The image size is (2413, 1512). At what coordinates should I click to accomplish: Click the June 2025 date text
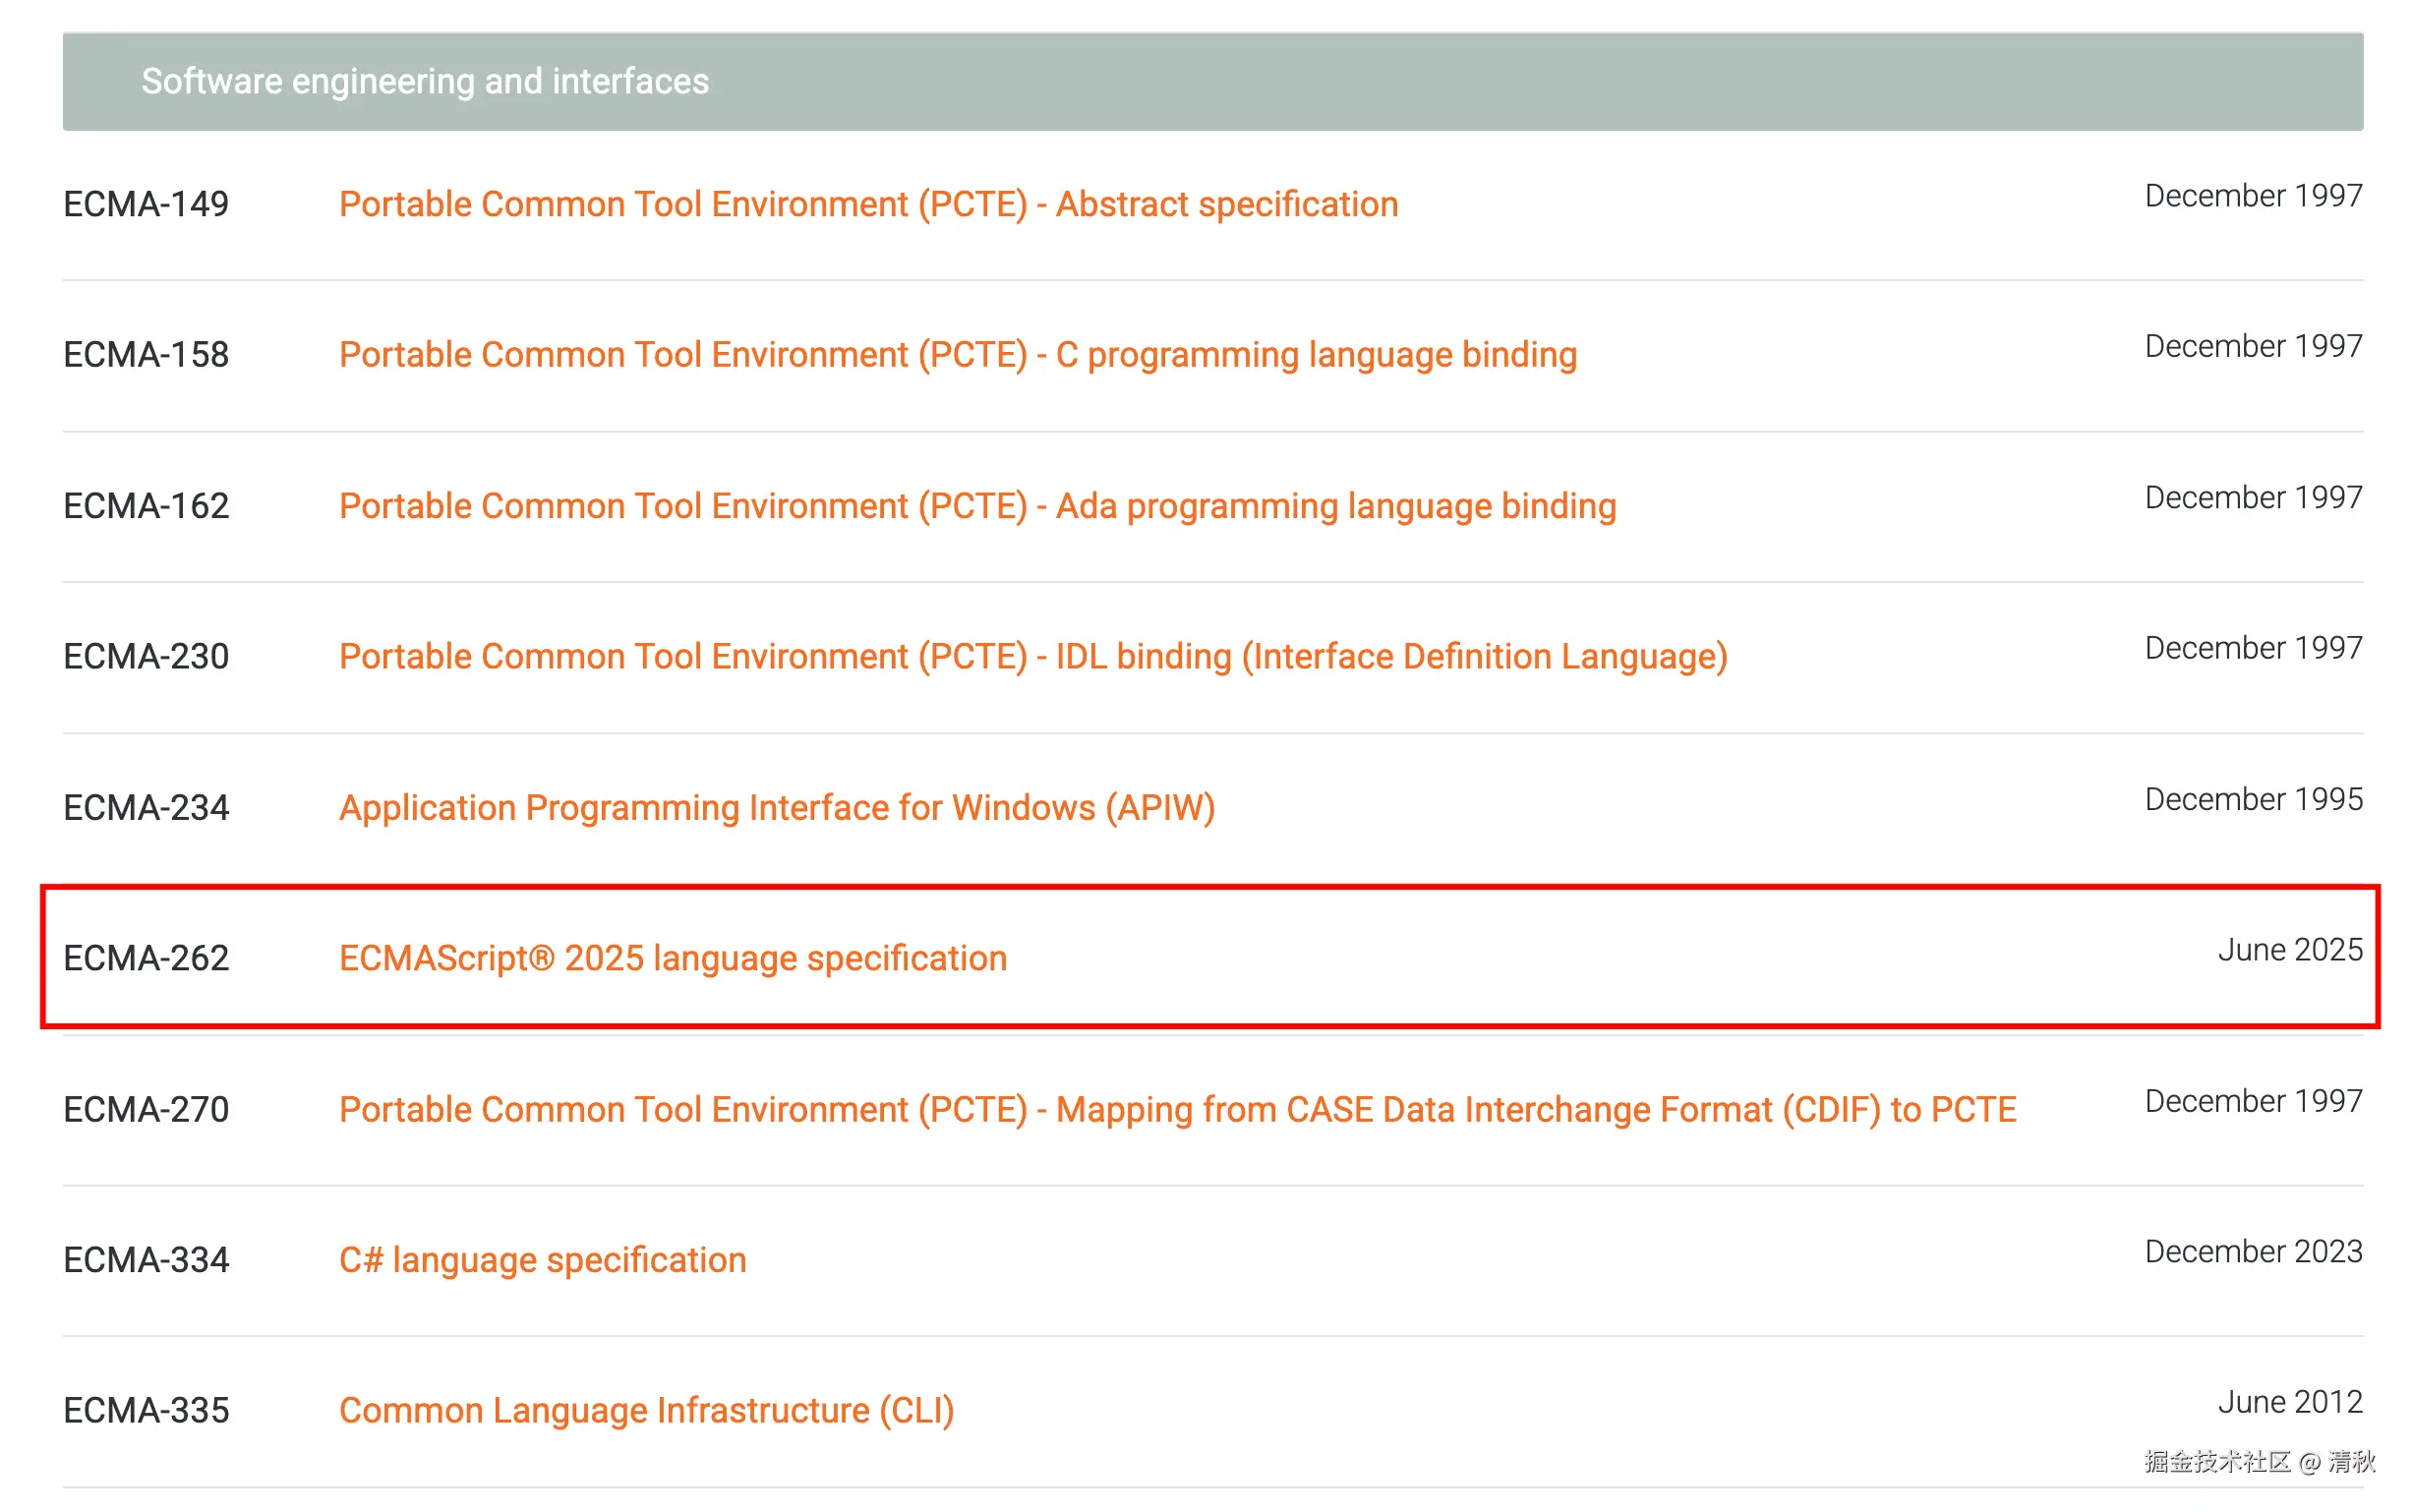2288,950
